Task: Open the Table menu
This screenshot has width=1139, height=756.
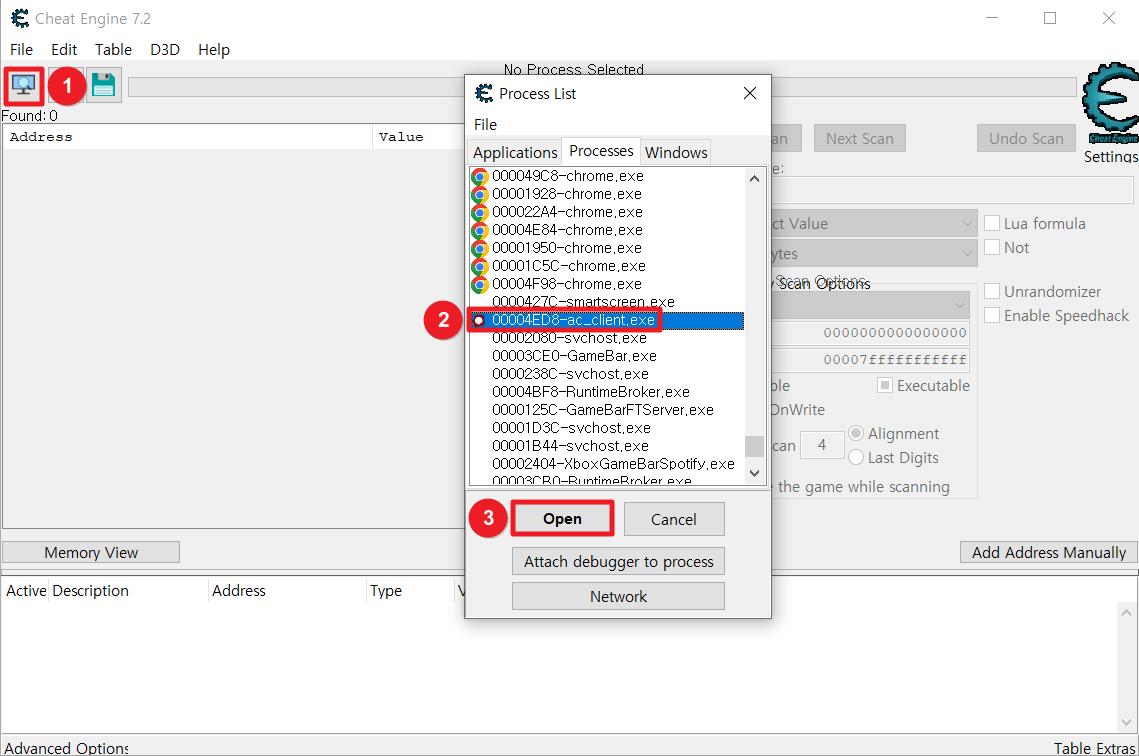Action: point(113,49)
